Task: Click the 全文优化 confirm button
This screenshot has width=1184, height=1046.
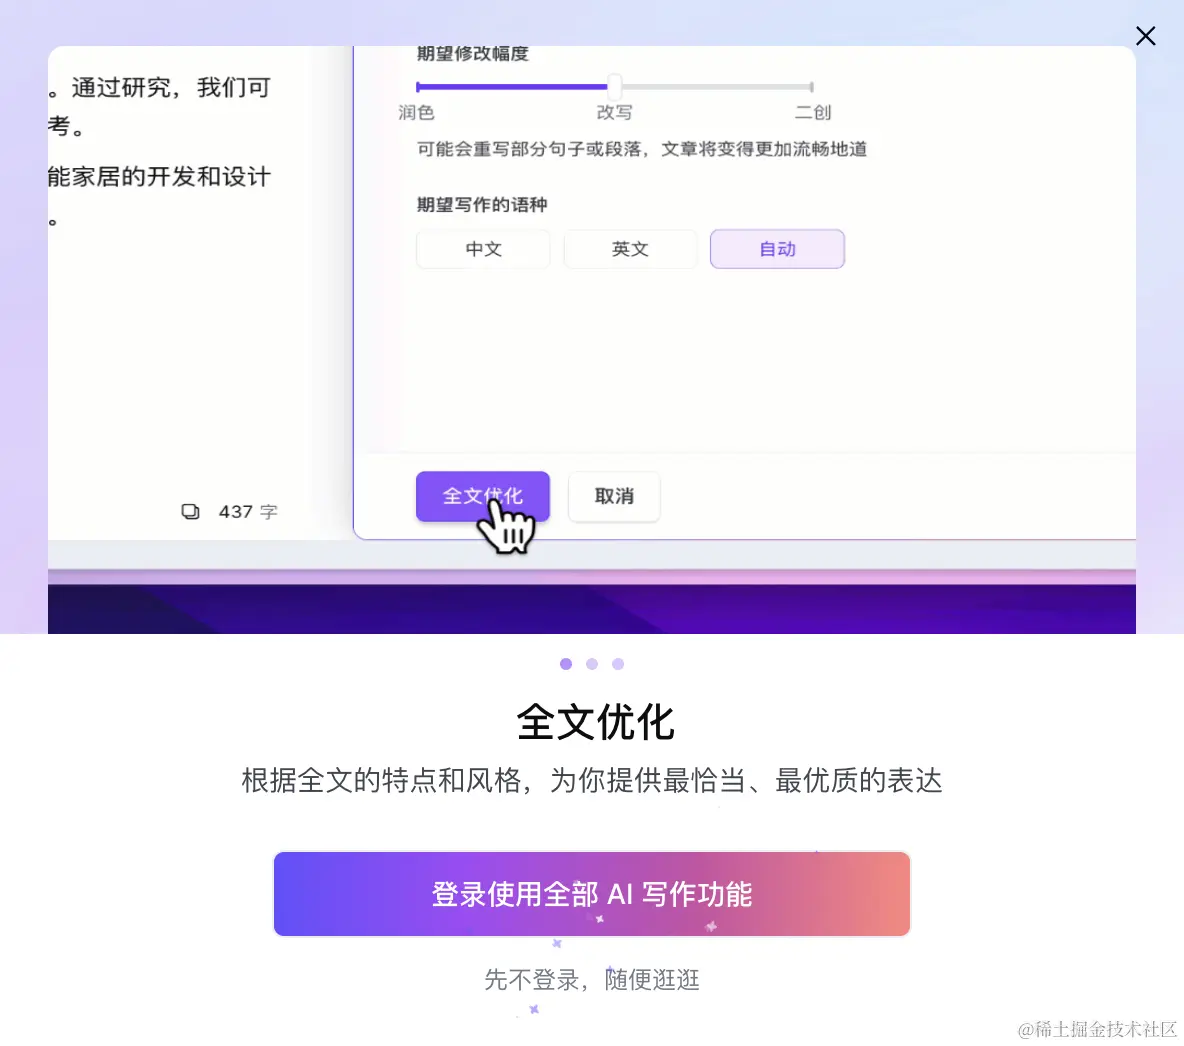Action: tap(482, 496)
